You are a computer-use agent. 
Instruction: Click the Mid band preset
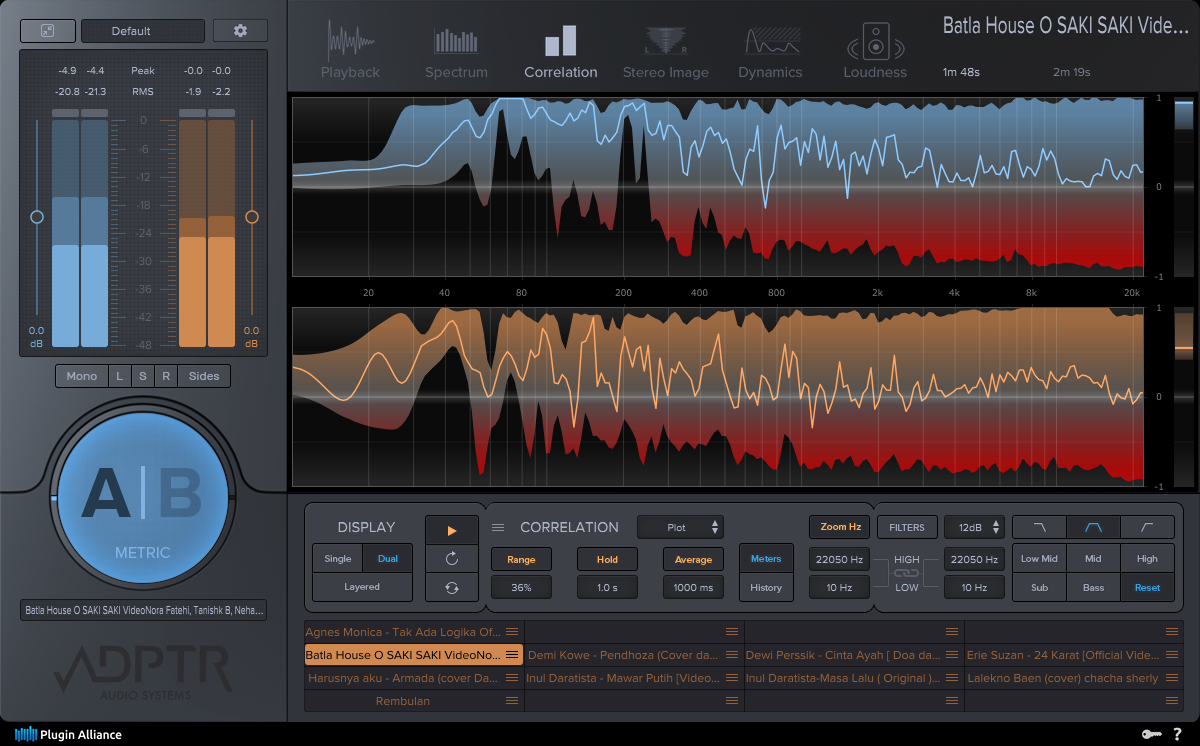pyautogui.click(x=1093, y=559)
